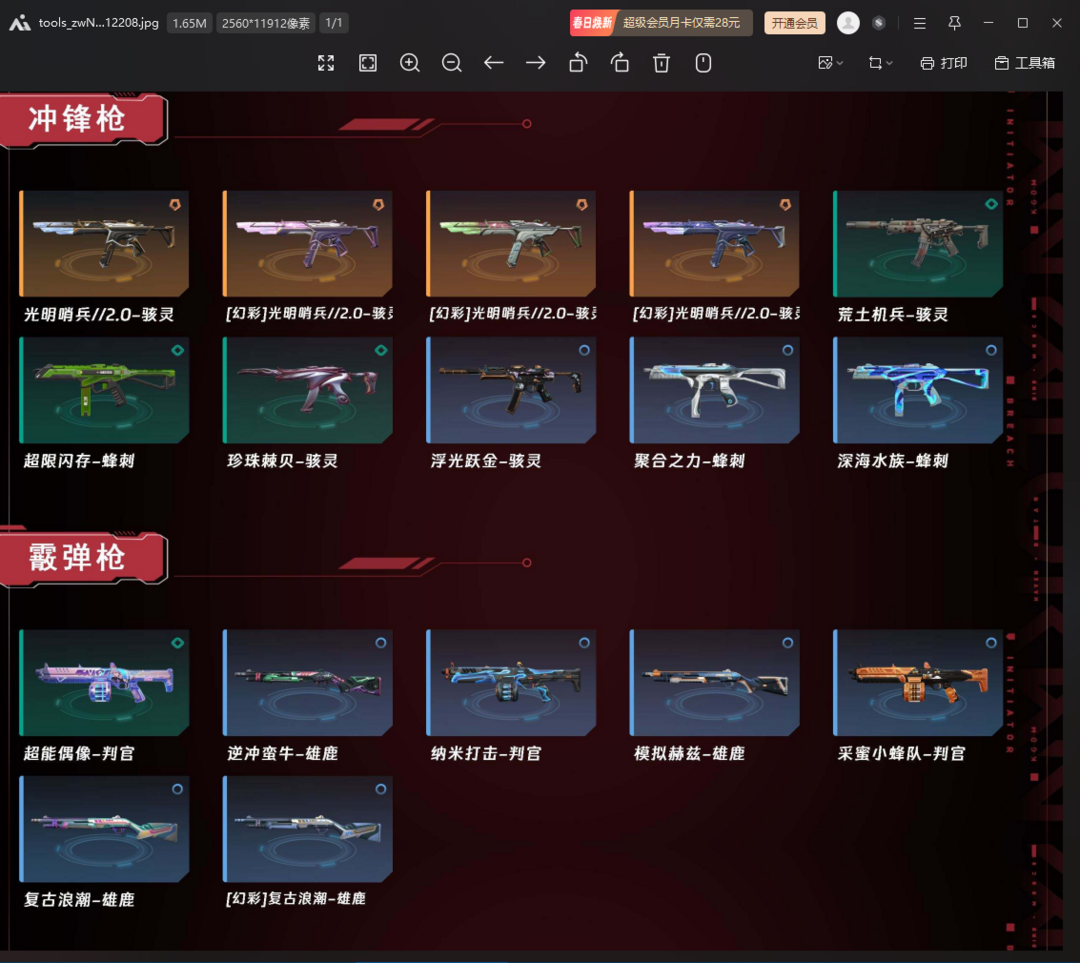Select the 深海水族-蜂刺 skin card
1080x963 pixels.
click(917, 390)
